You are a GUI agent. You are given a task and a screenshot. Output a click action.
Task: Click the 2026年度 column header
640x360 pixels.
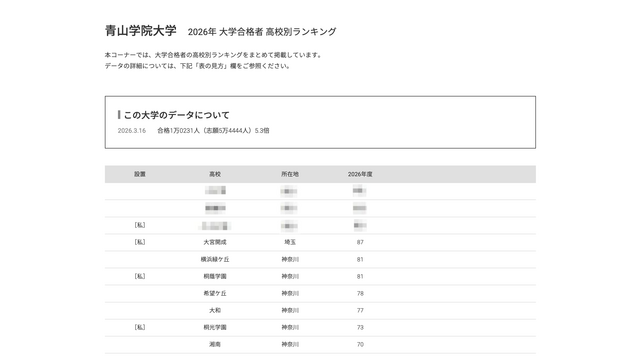(360, 174)
